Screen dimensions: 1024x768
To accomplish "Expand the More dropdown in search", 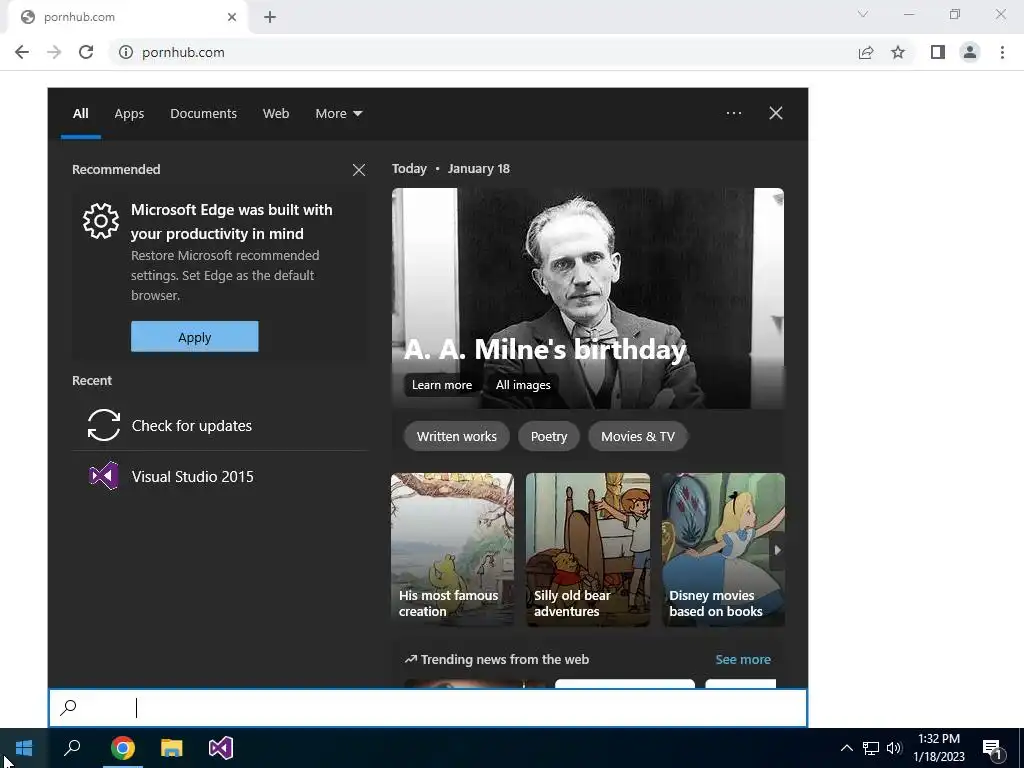I will pos(338,114).
